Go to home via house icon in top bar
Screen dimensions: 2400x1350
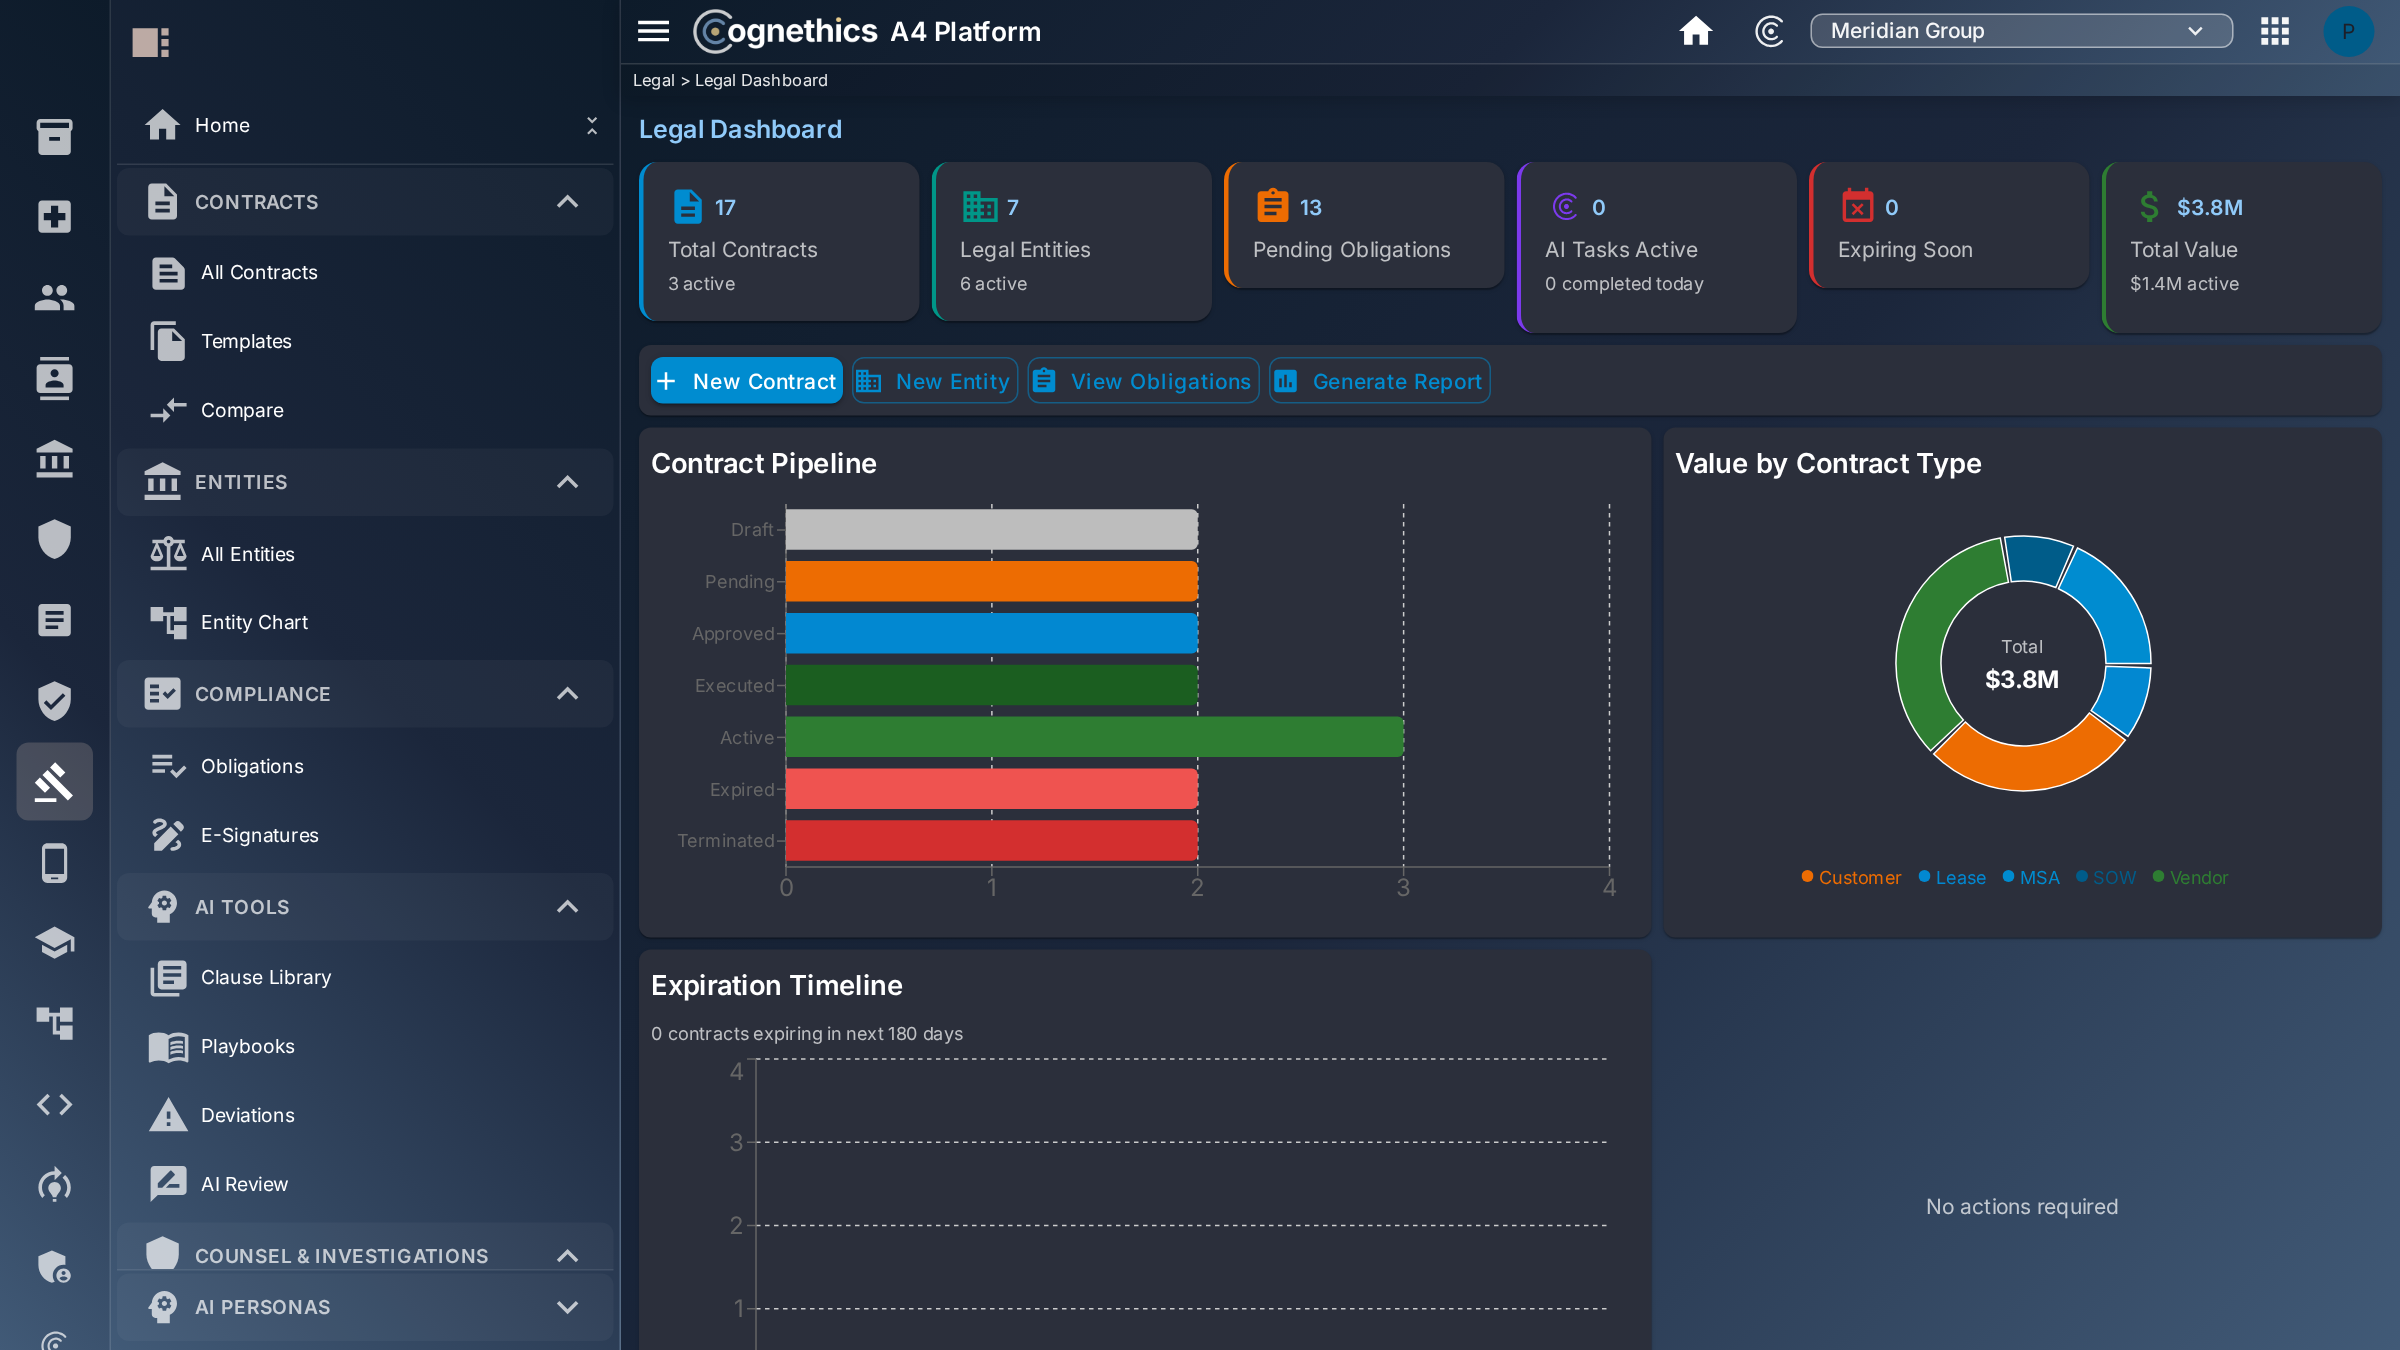[x=1695, y=31]
